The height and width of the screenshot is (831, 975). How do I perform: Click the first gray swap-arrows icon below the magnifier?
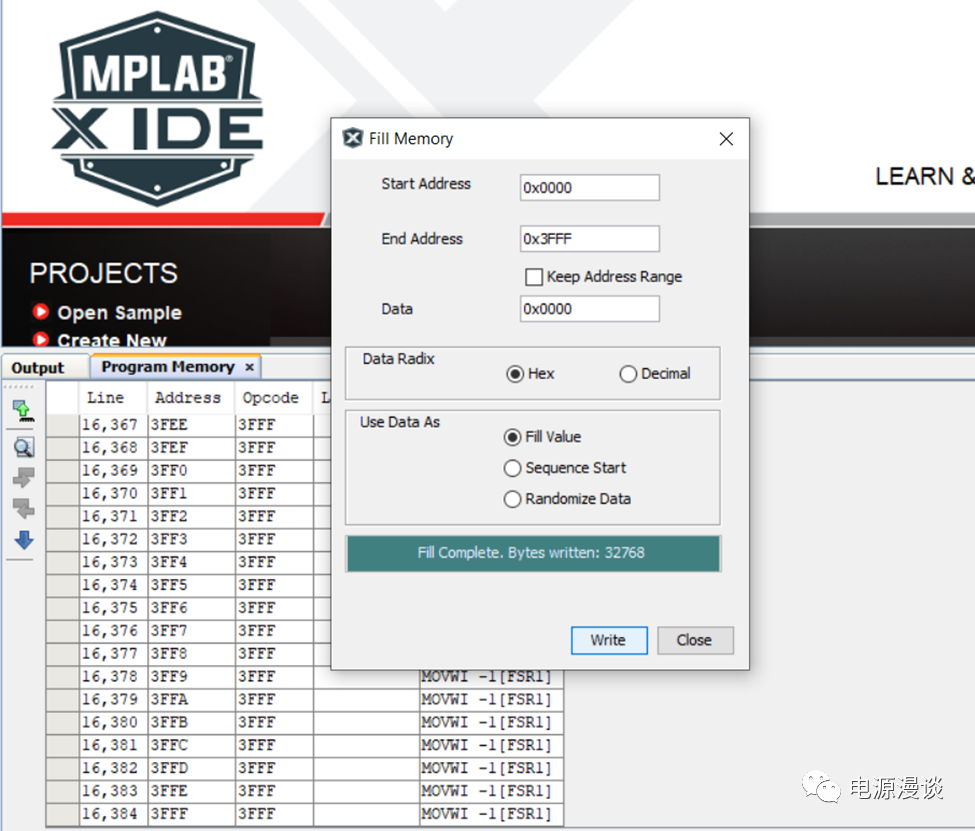tap(23, 478)
